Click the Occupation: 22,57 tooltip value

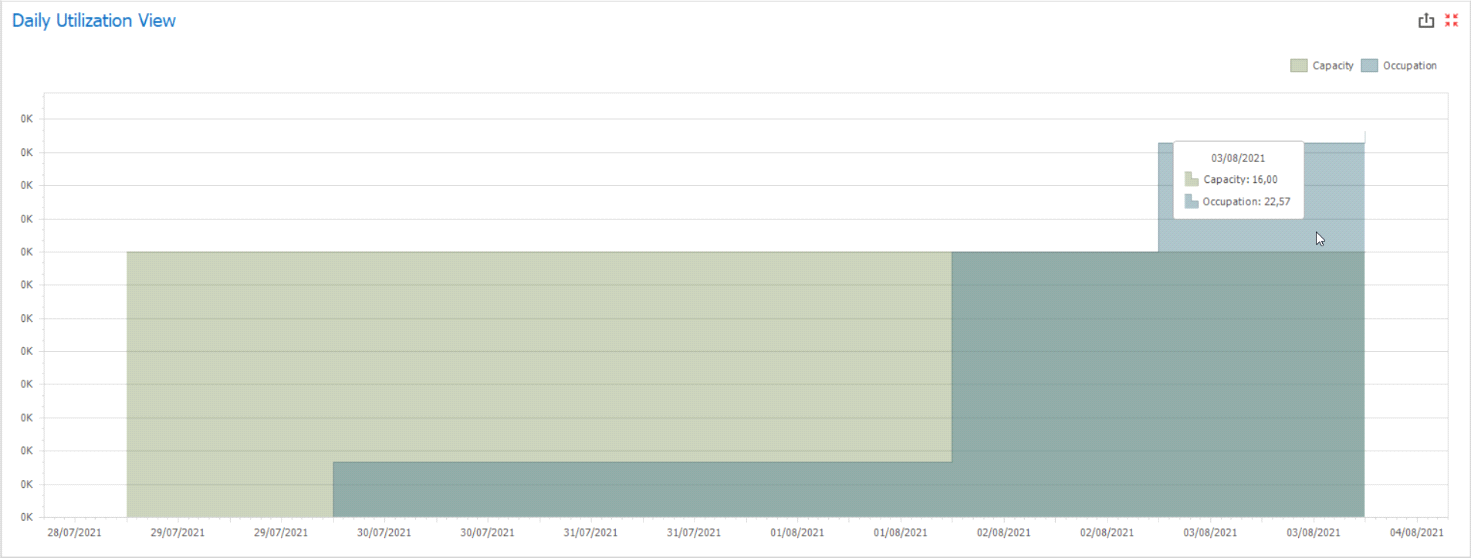point(1246,202)
